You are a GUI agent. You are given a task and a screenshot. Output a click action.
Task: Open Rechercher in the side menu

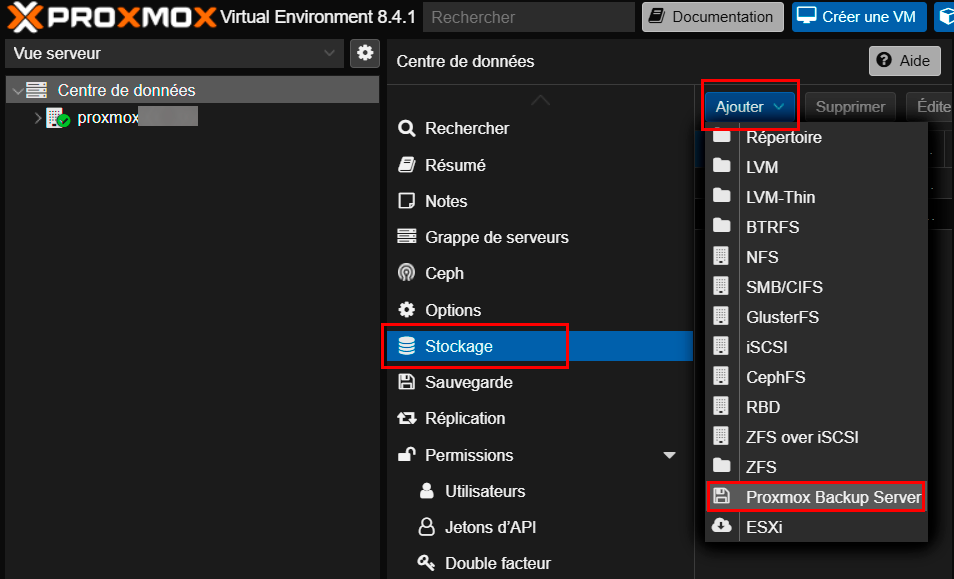tap(540, 128)
